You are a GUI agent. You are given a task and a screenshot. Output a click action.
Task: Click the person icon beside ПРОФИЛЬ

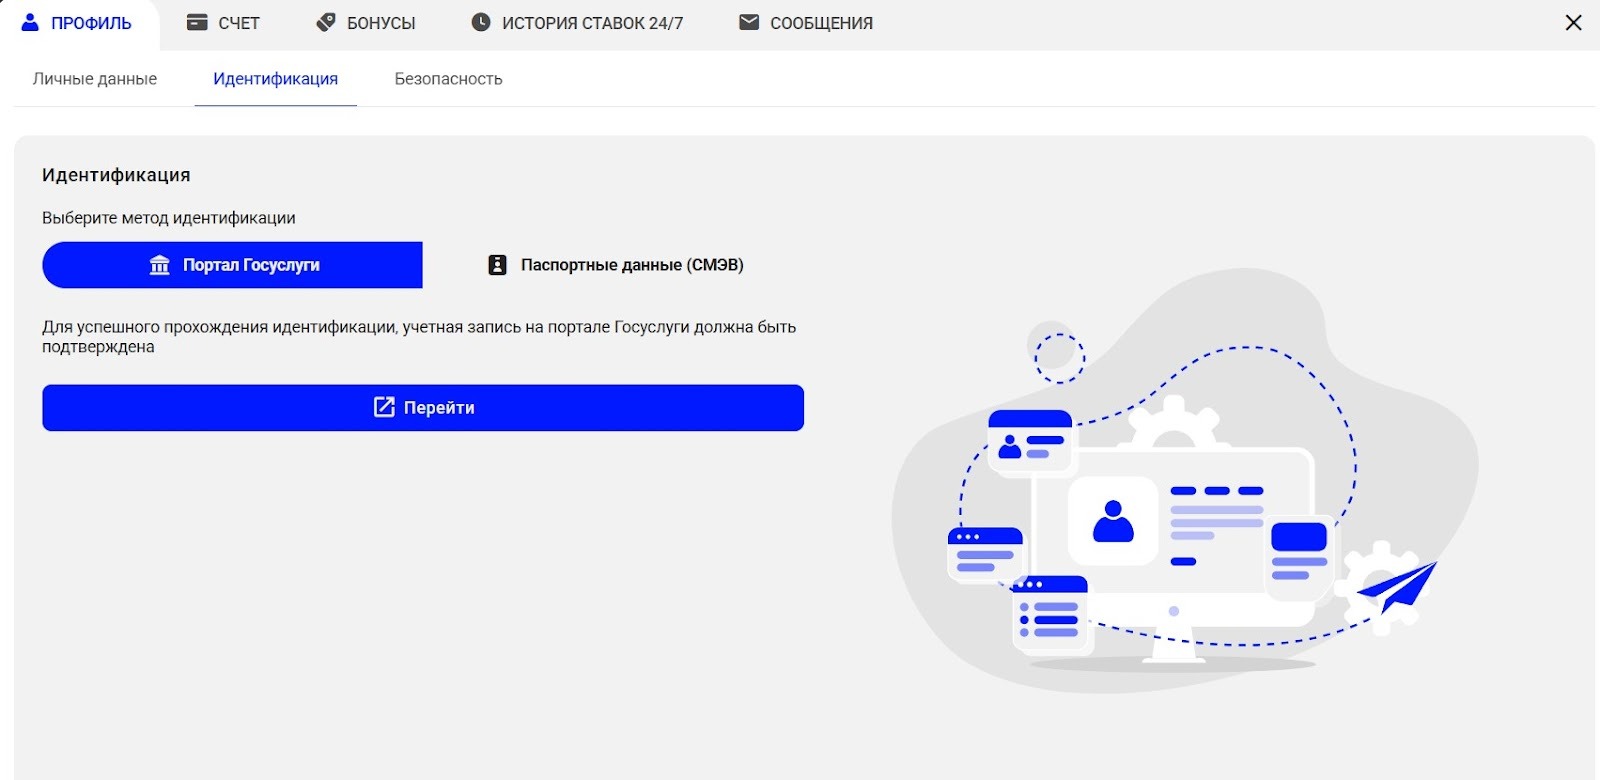[x=31, y=22]
